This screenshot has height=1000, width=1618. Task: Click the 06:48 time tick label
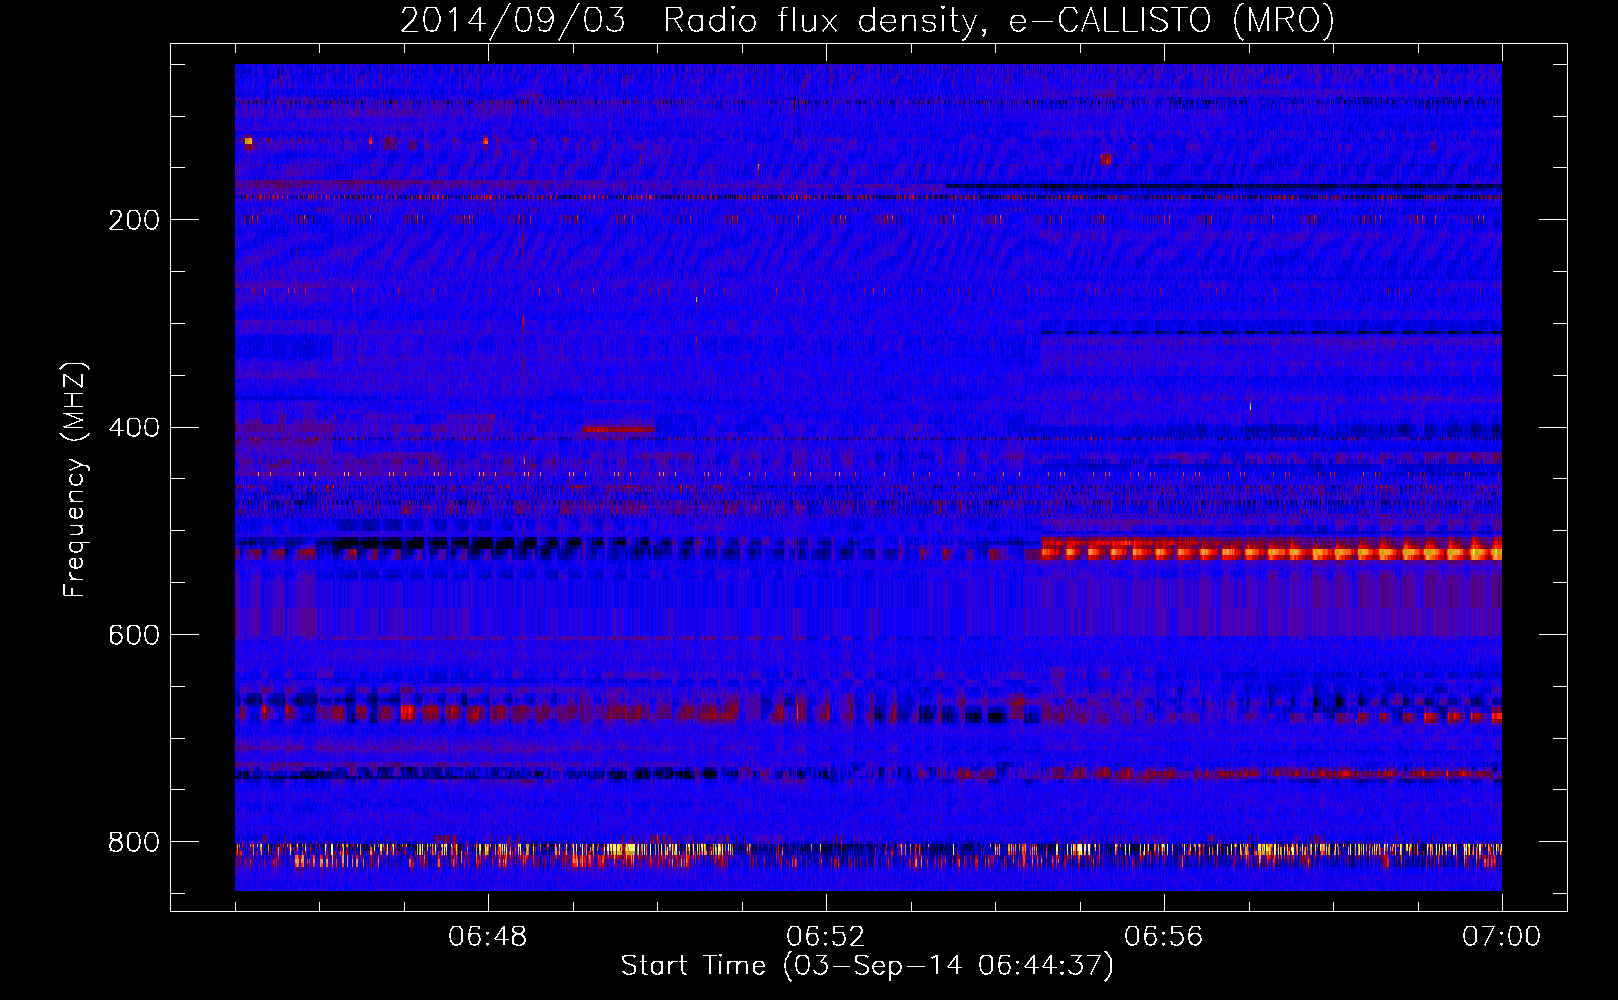(x=488, y=937)
